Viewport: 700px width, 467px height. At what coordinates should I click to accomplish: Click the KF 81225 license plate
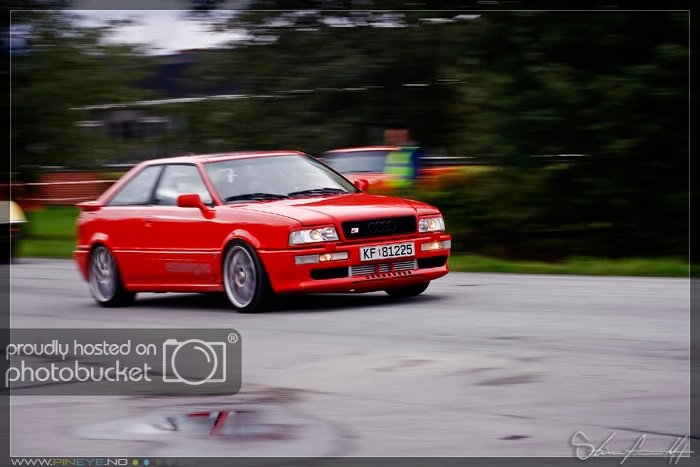coord(387,251)
